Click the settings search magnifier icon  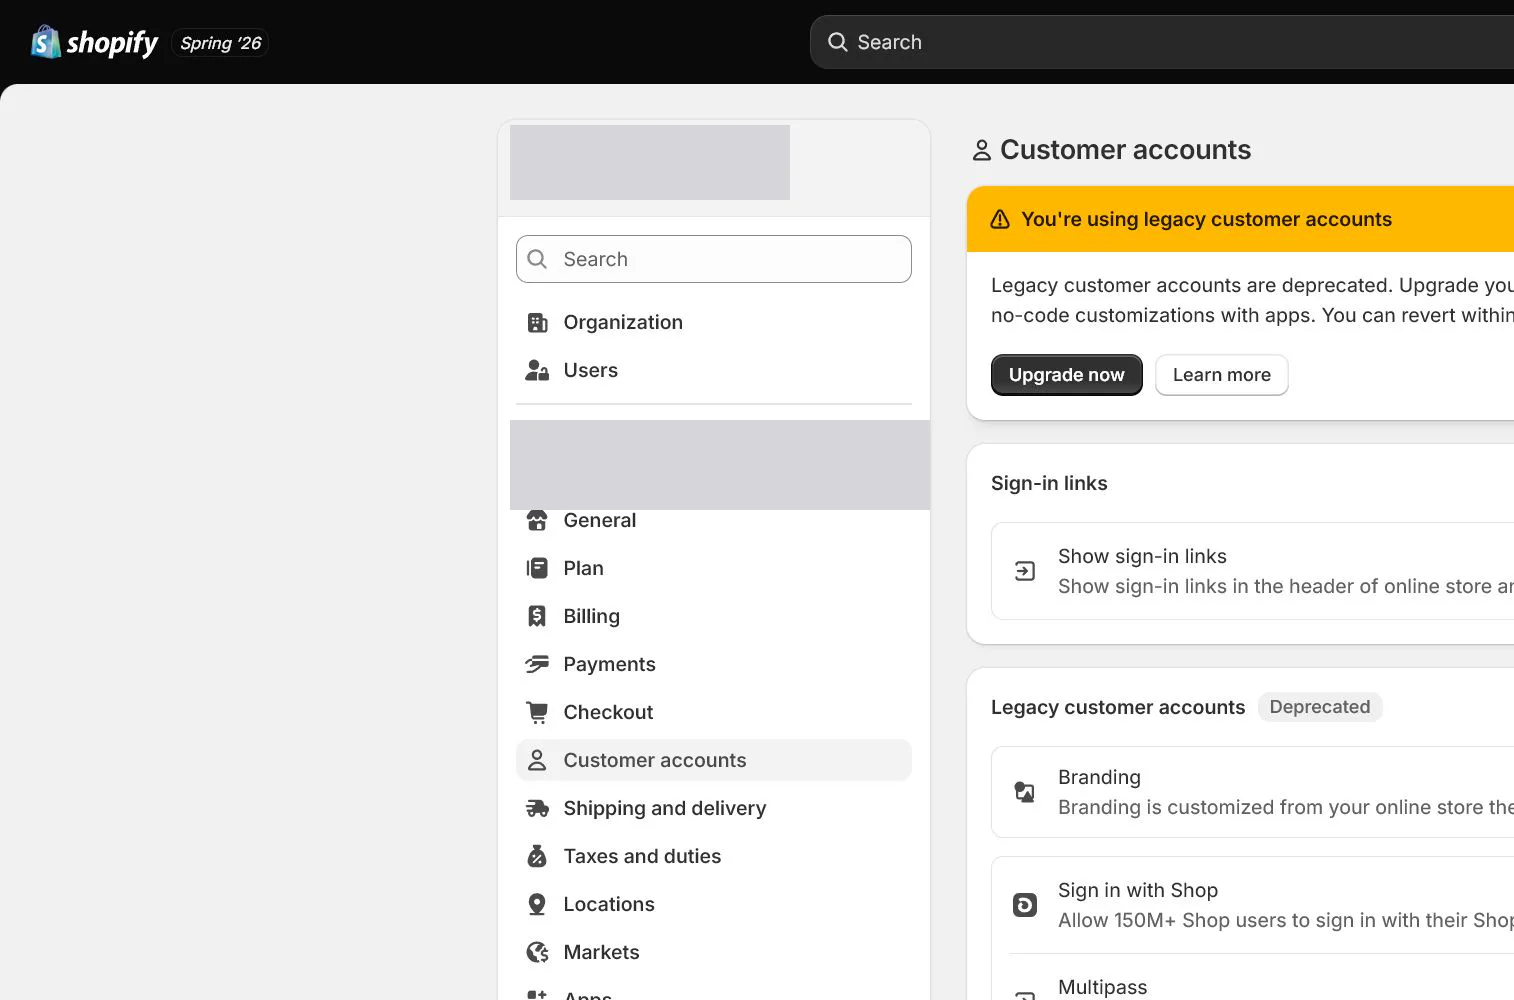[x=537, y=259]
